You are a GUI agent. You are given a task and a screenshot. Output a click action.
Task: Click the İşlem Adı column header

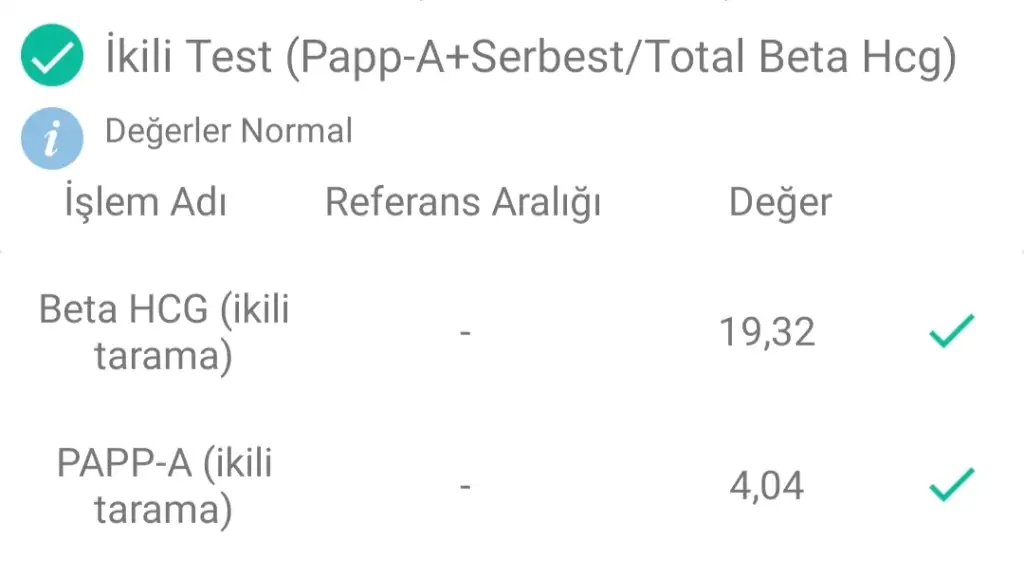[x=145, y=202]
